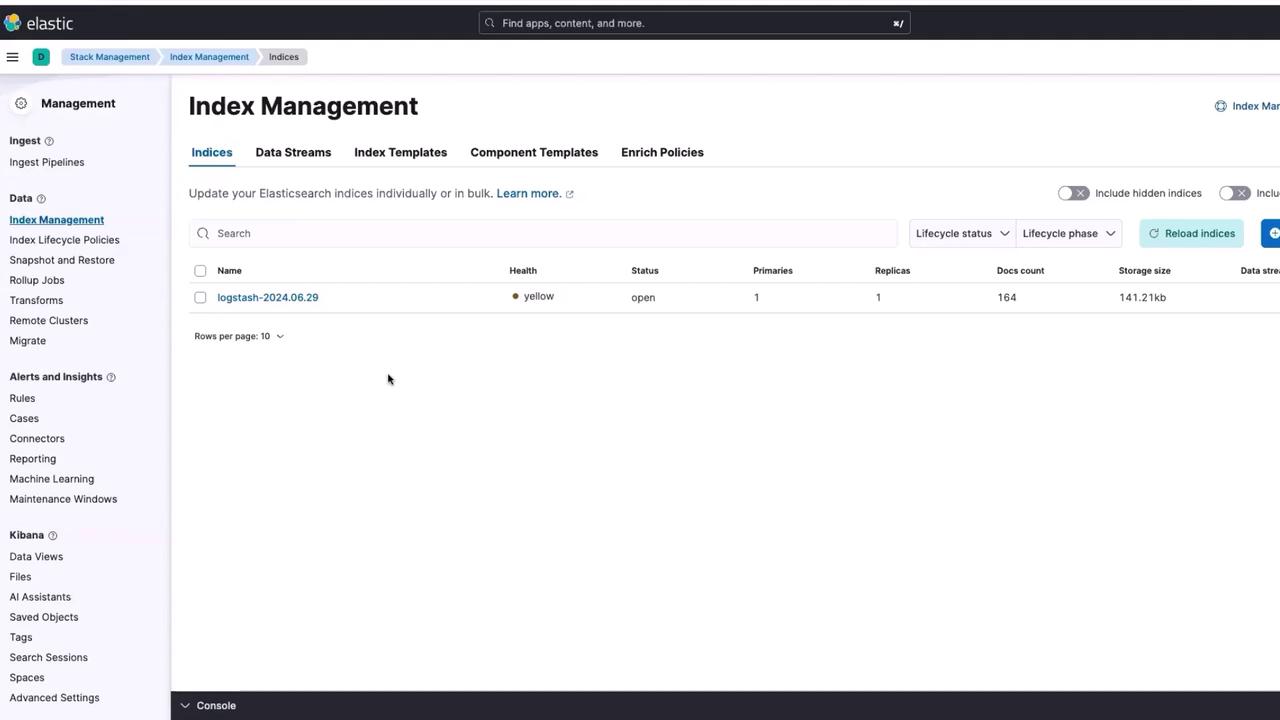The width and height of the screenshot is (1280, 720).
Task: Open the Learn more link
Action: pos(528,194)
